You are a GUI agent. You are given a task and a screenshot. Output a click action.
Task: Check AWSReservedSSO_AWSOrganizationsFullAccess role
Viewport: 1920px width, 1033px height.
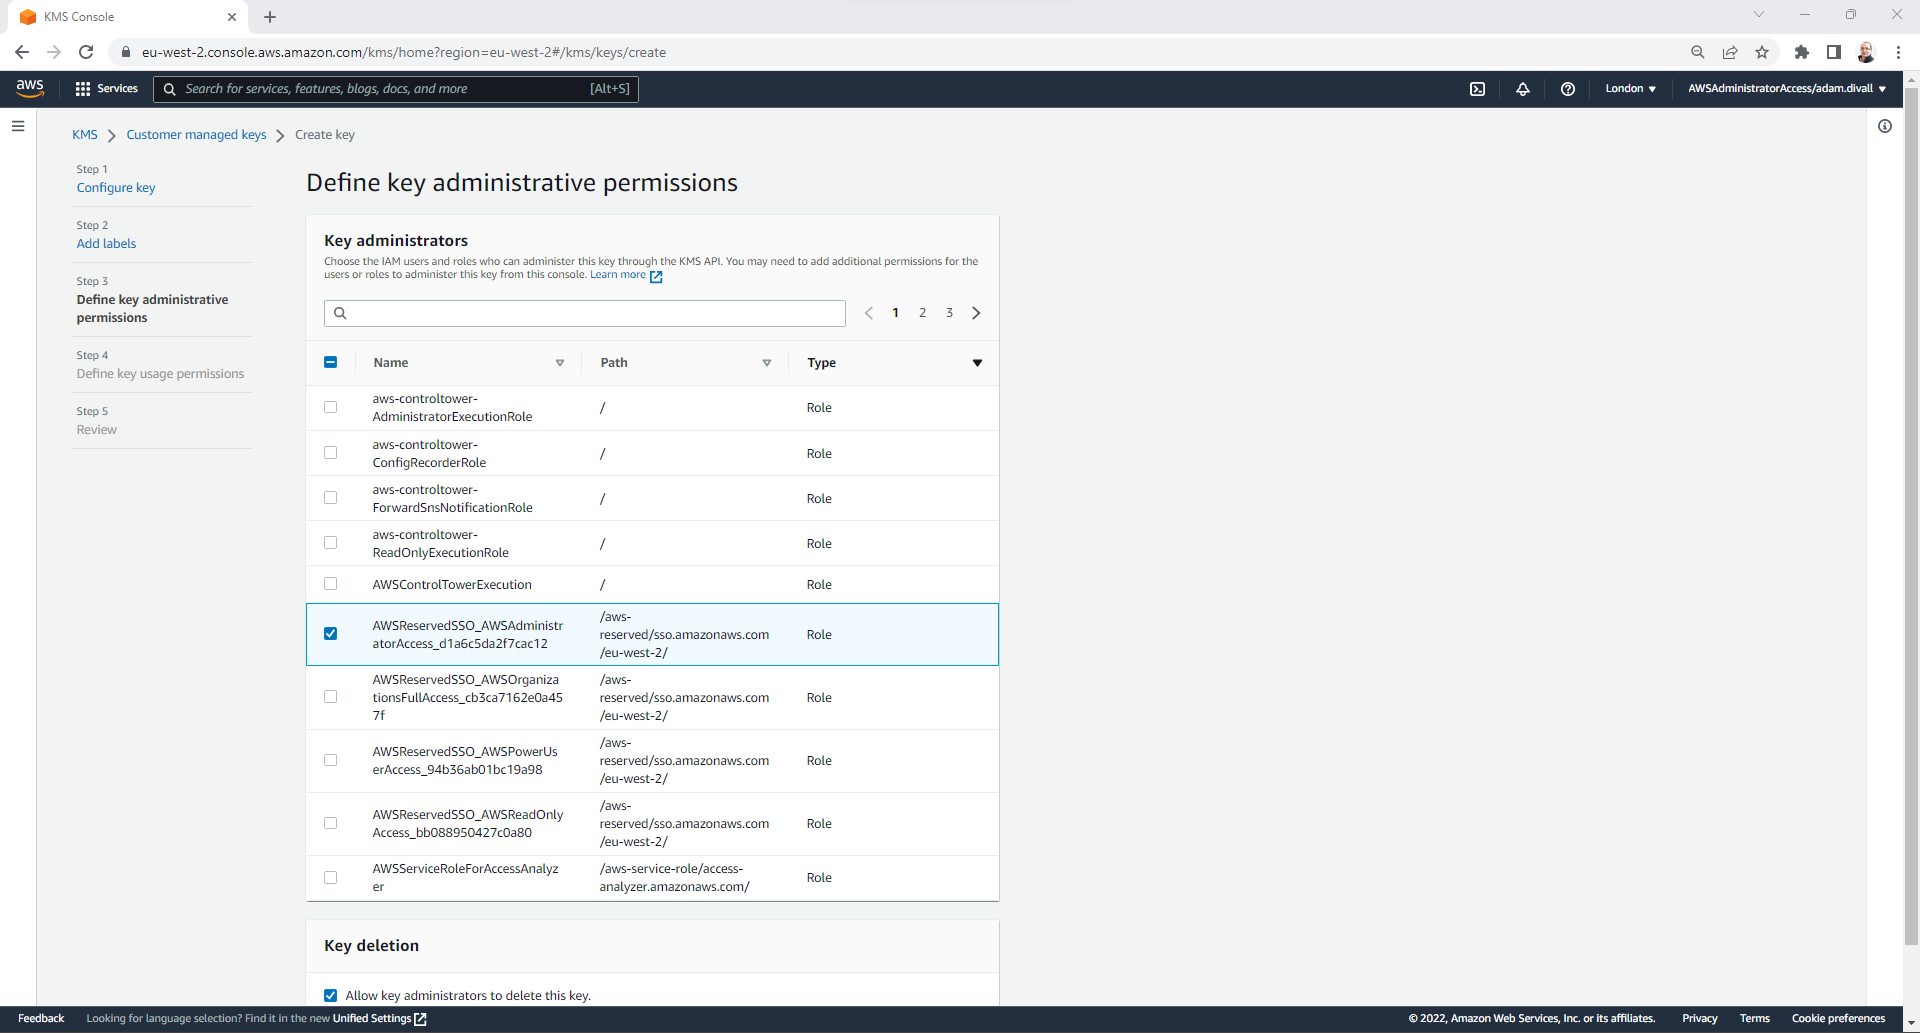pyautogui.click(x=330, y=696)
